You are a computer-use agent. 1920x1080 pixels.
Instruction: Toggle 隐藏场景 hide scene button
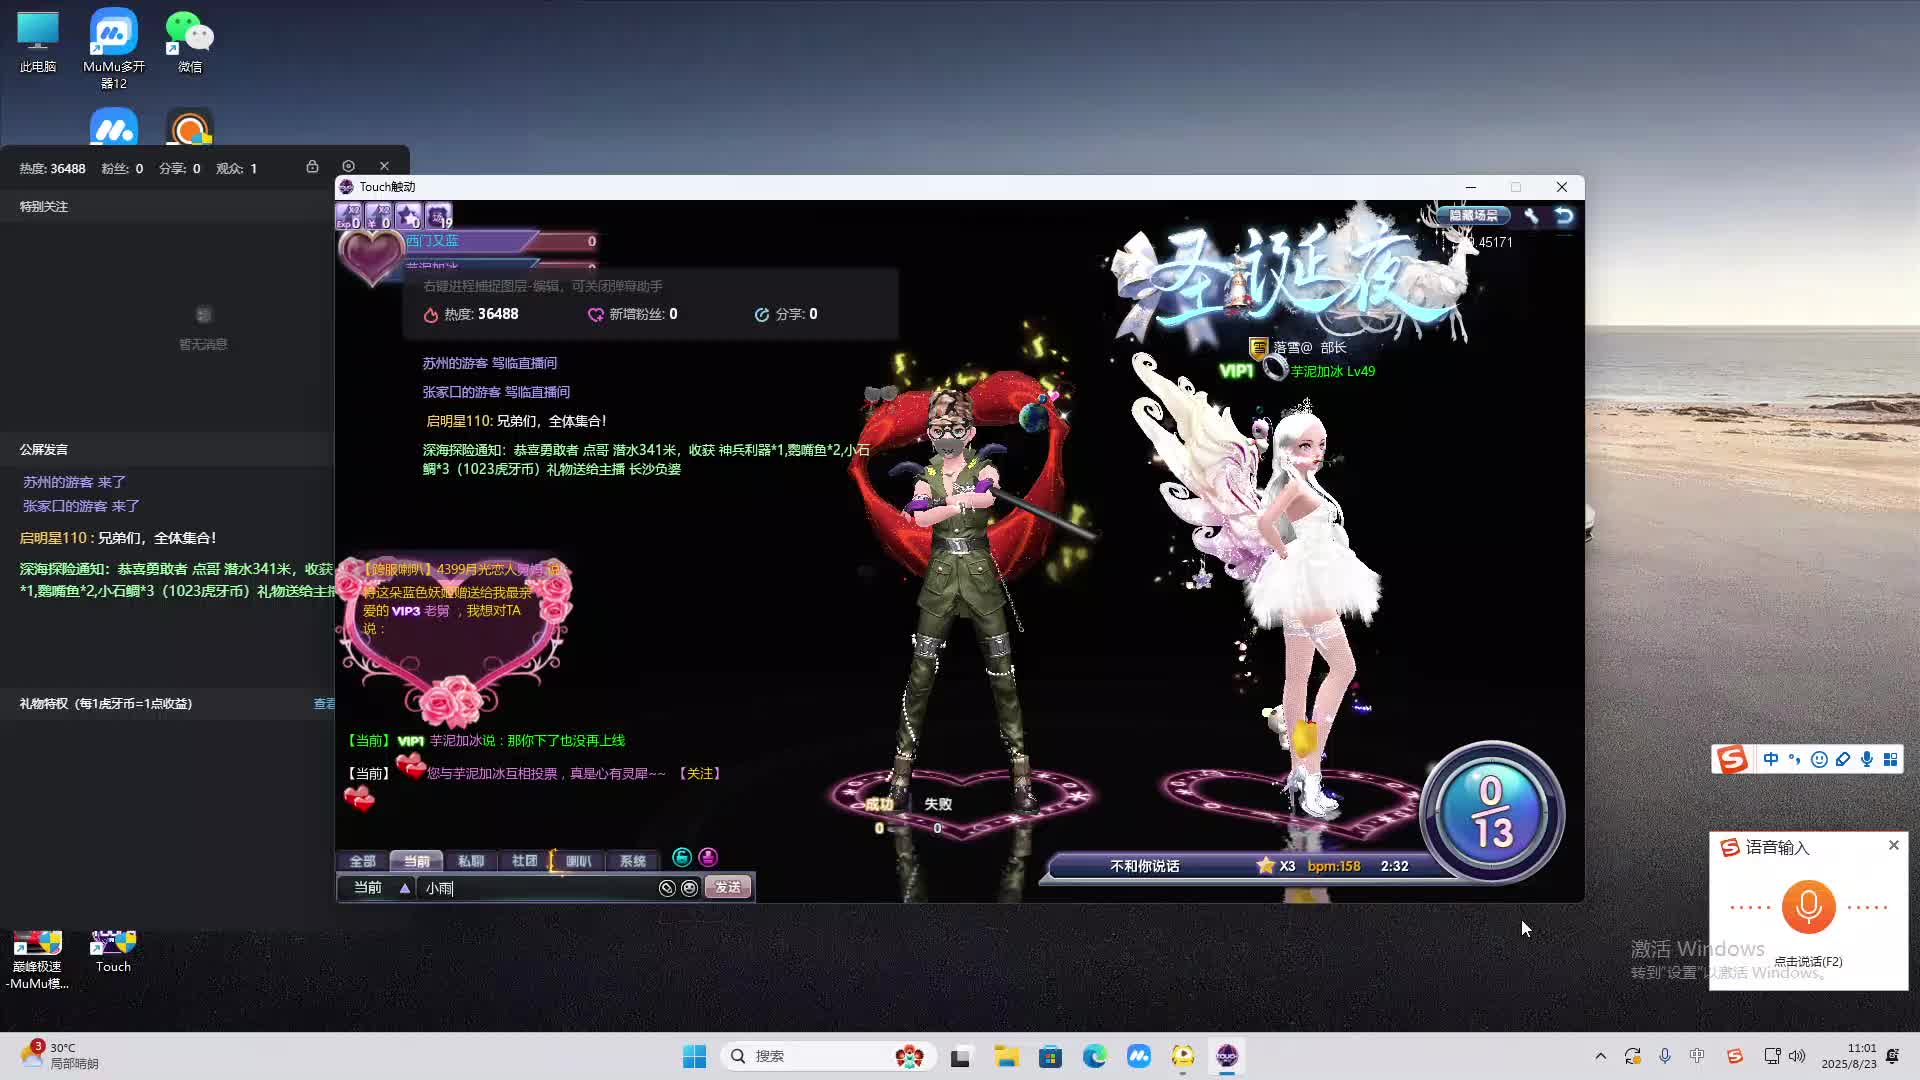tap(1473, 215)
